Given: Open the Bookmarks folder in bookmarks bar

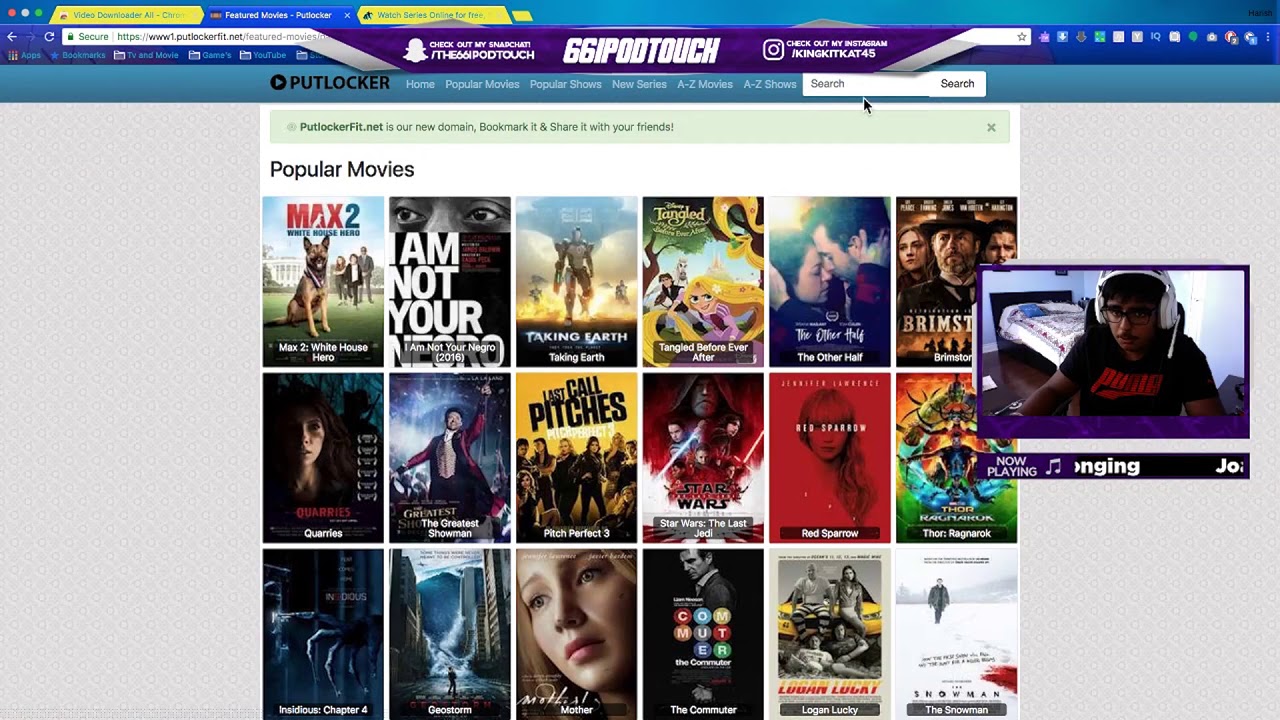Looking at the screenshot, I should pyautogui.click(x=78, y=55).
